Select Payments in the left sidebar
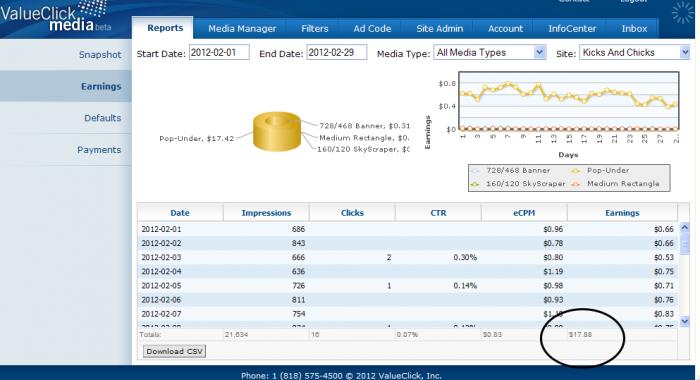This screenshot has height=380, width=700. [99, 150]
